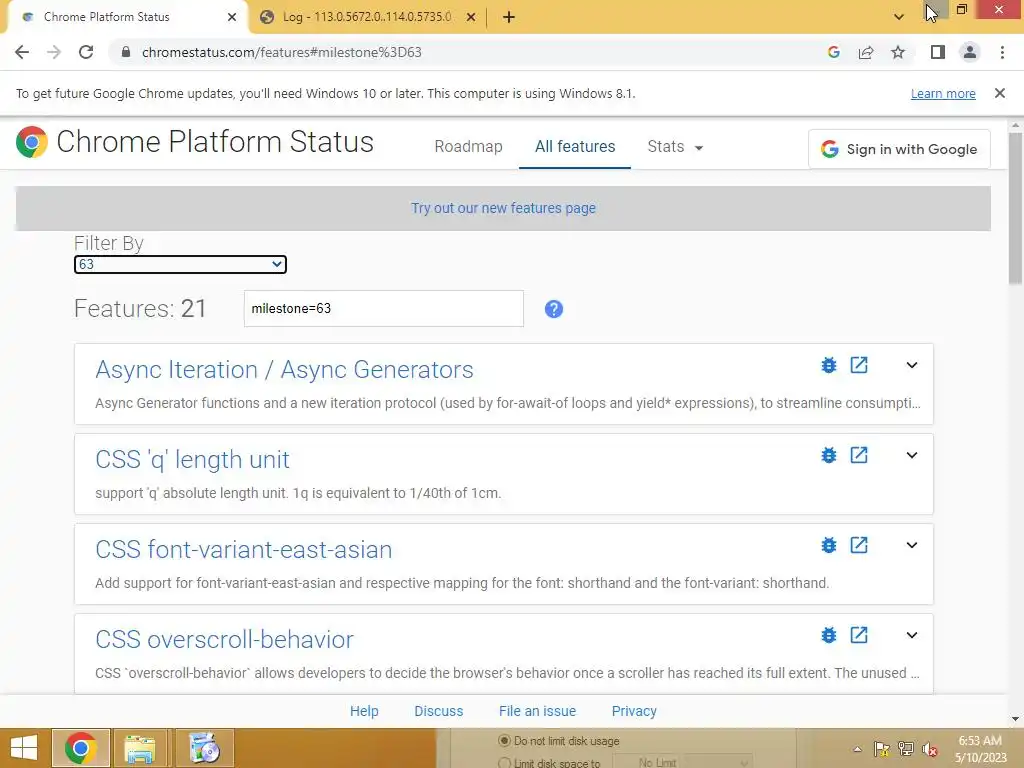The width and height of the screenshot is (1024, 768).
Task: Show hidden tray icons arrow
Action: (857, 749)
